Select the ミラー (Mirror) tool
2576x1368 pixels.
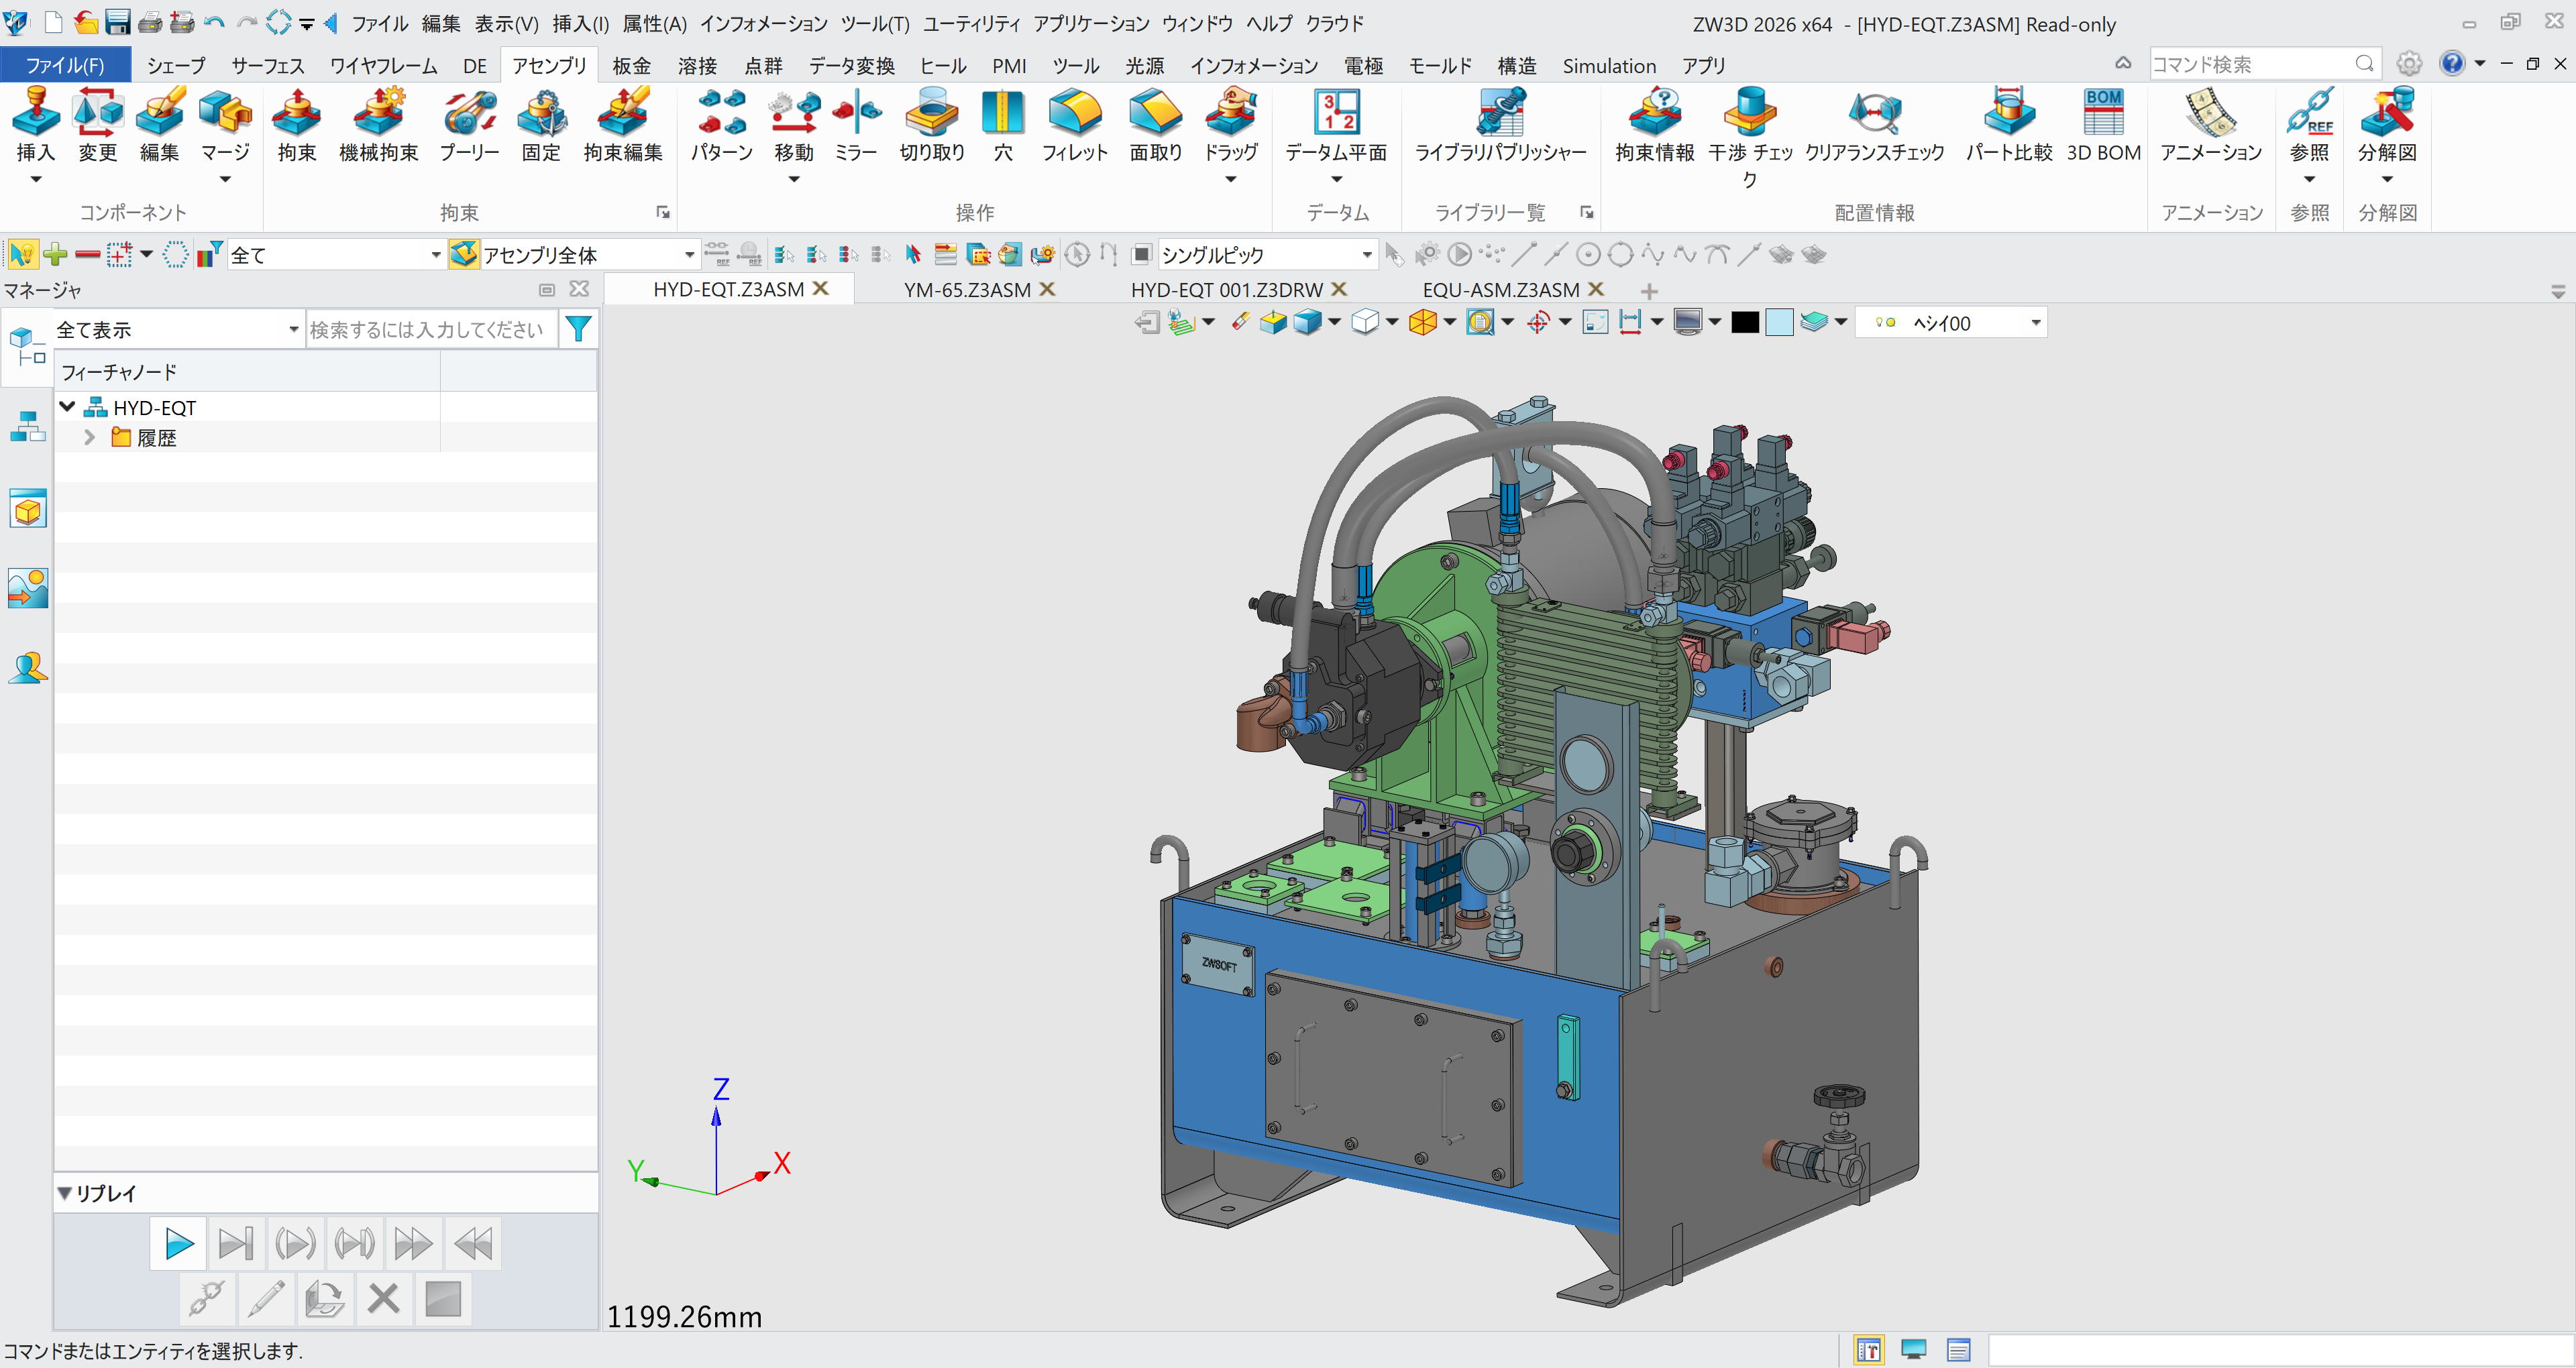[856, 125]
